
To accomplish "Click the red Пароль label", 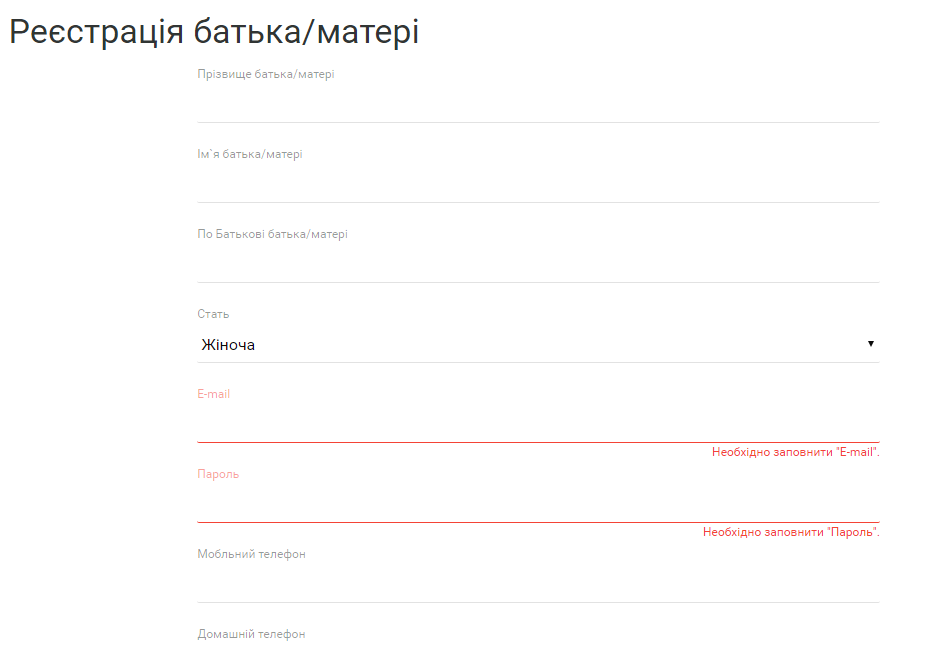I will [x=218, y=474].
